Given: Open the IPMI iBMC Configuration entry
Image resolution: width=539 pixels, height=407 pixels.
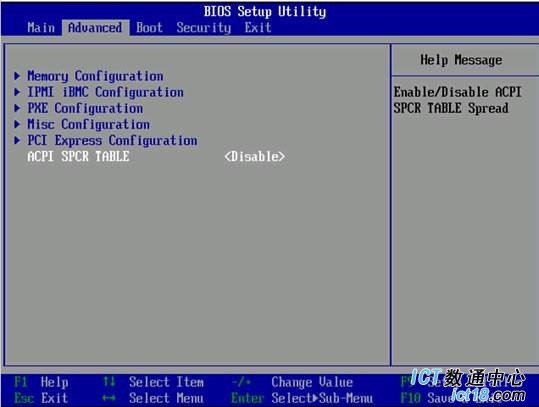Looking at the screenshot, I should coord(105,92).
